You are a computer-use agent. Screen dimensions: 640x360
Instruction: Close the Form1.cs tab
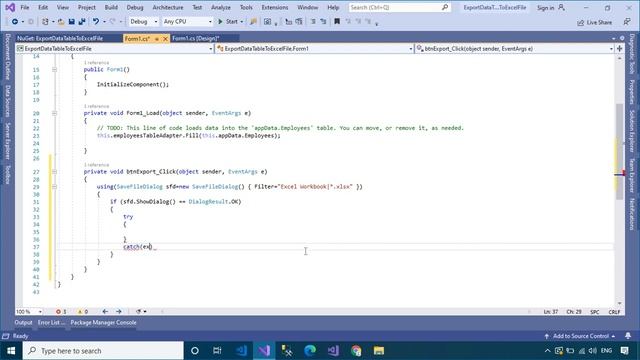[165, 39]
